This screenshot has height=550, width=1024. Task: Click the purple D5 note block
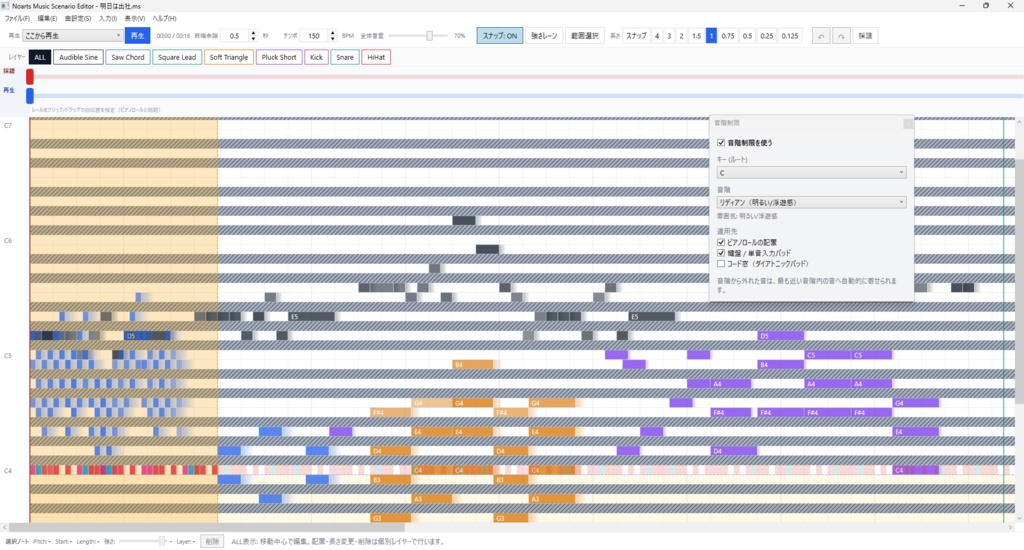780,336
